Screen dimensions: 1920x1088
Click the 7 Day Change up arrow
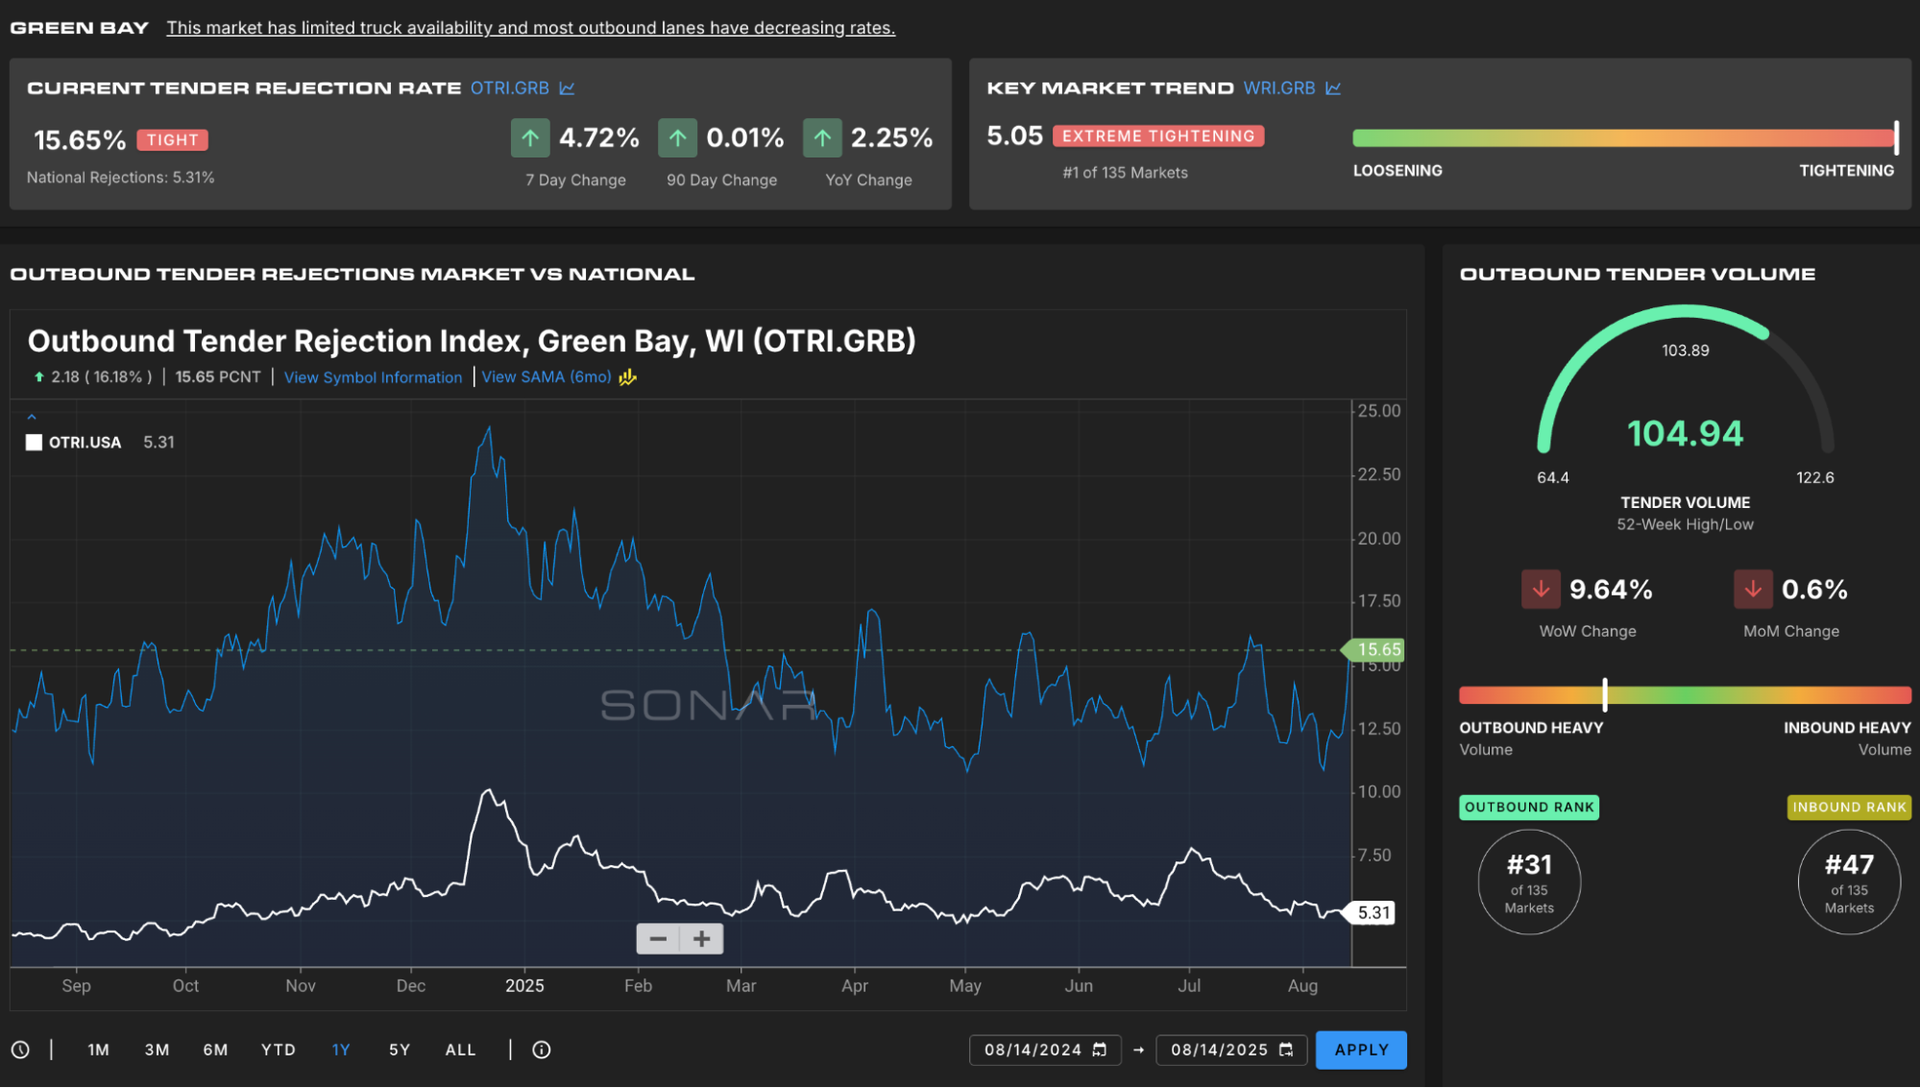click(x=530, y=138)
